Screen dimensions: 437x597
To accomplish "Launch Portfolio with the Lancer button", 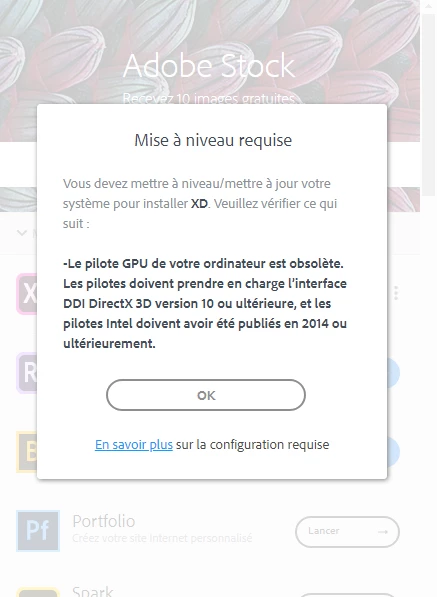I will pyautogui.click(x=347, y=532).
